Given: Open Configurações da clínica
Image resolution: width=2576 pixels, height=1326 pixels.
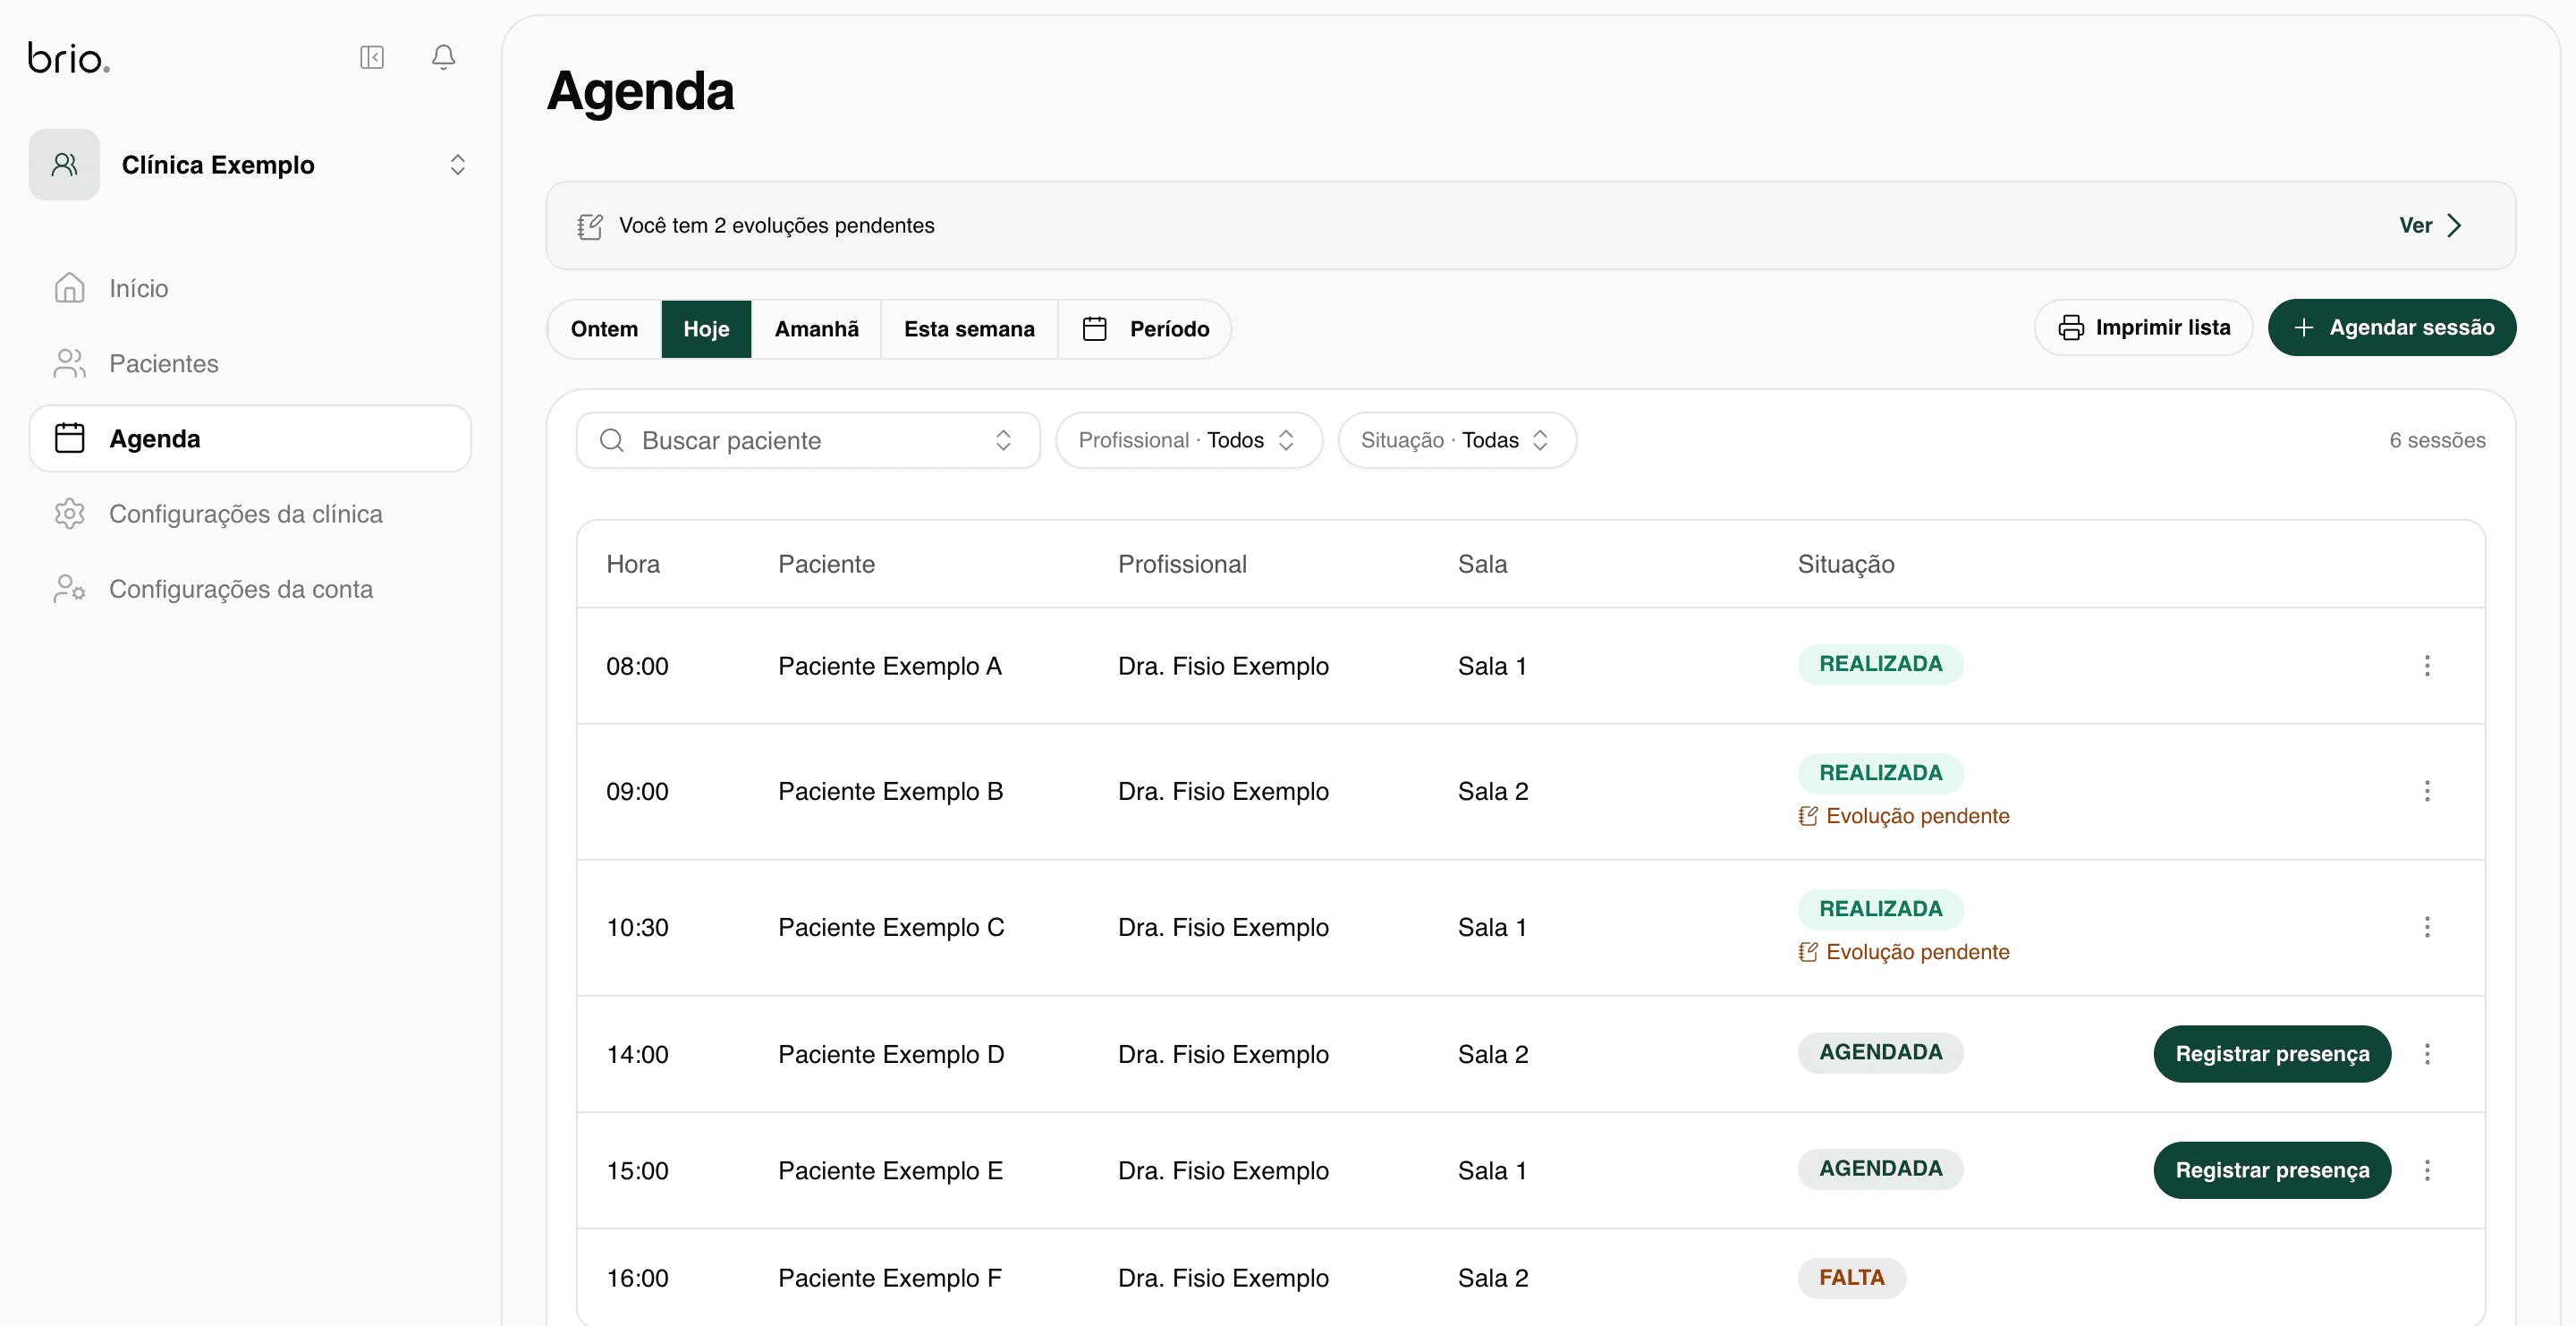Looking at the screenshot, I should [x=250, y=513].
